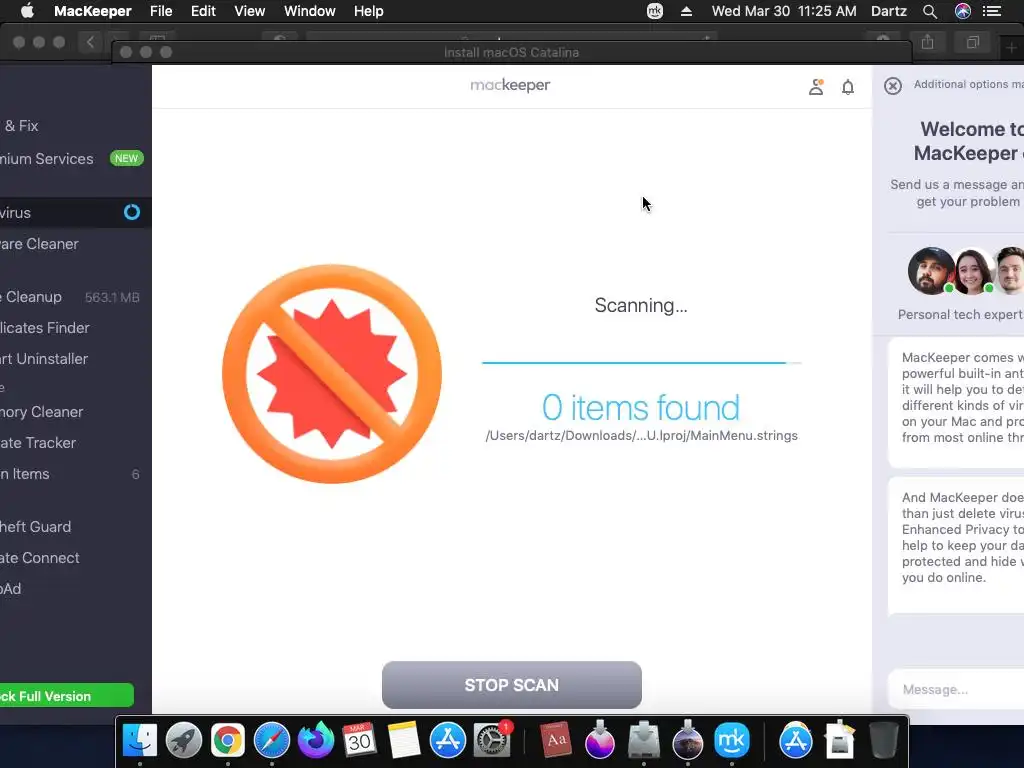Click the green NEW badge next to Premium Services
The image size is (1024, 768).
pos(126,158)
